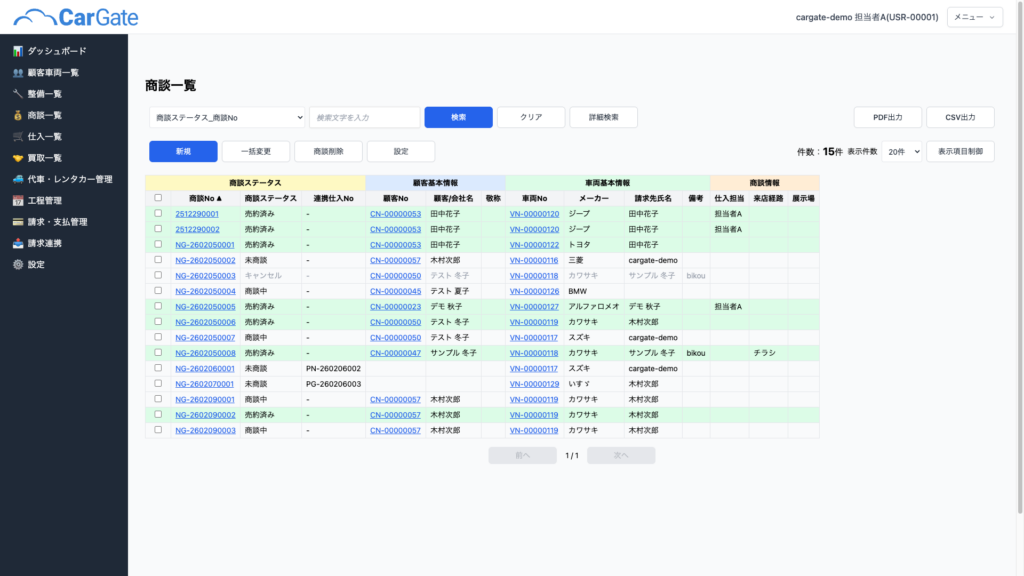Sort by the 商談No column header

click(205, 198)
